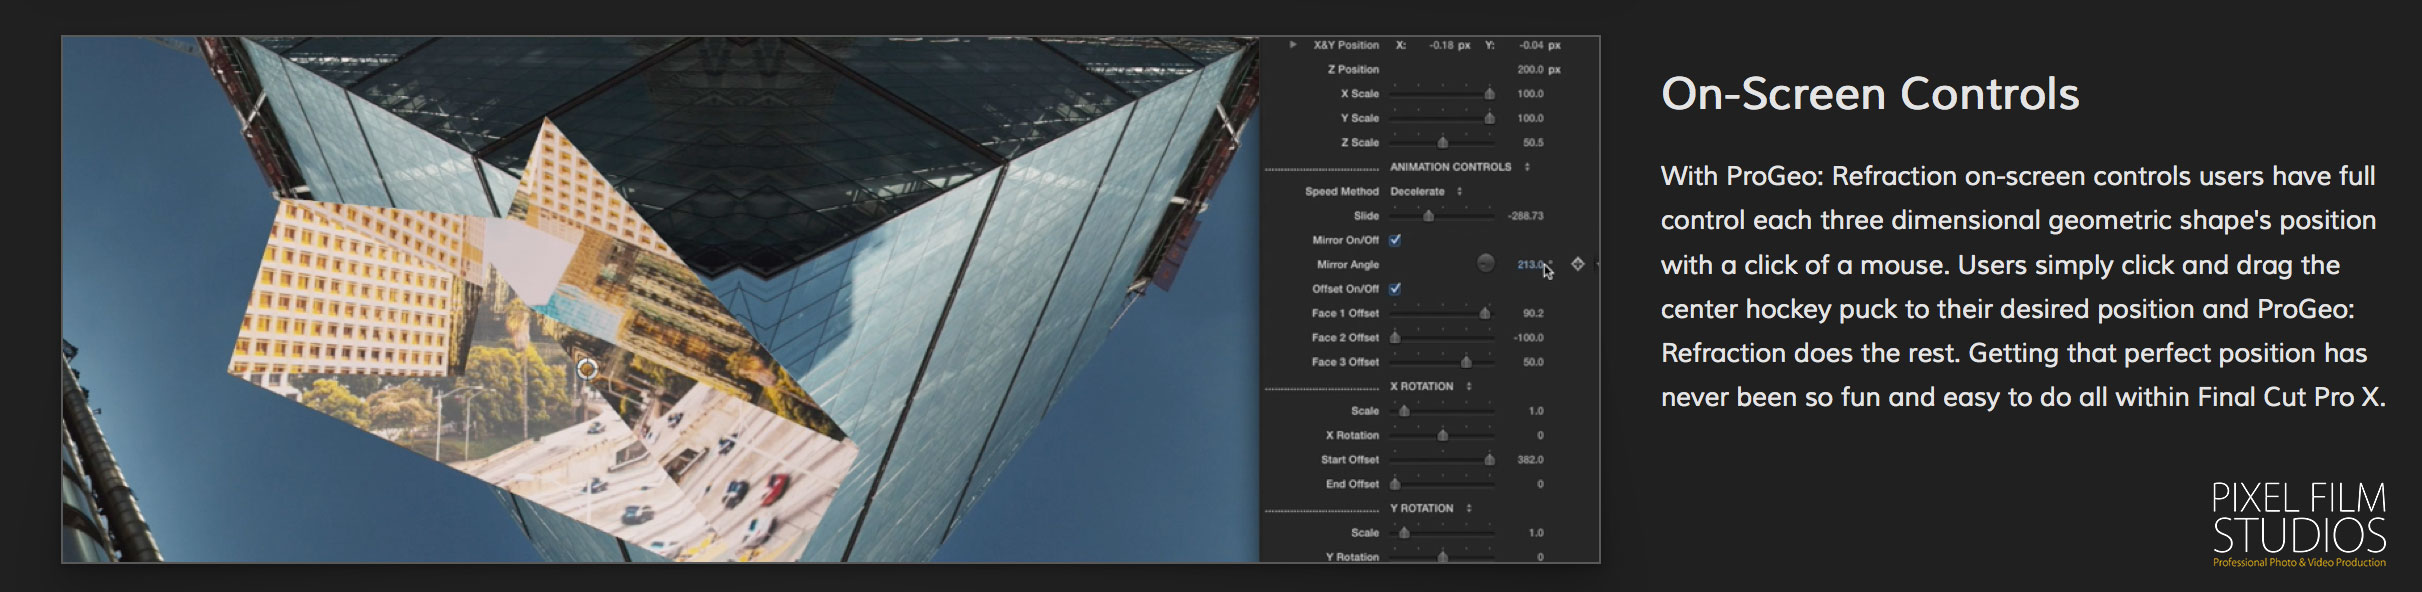Screen dimensions: 2422x592
Task: Click the Mirror Angle rotation dial
Action: [x=1486, y=263]
